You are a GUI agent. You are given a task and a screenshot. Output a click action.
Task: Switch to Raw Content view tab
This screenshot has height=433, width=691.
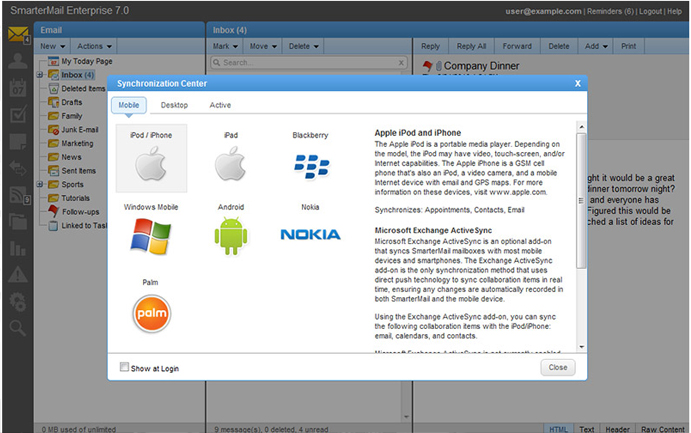coord(663,429)
